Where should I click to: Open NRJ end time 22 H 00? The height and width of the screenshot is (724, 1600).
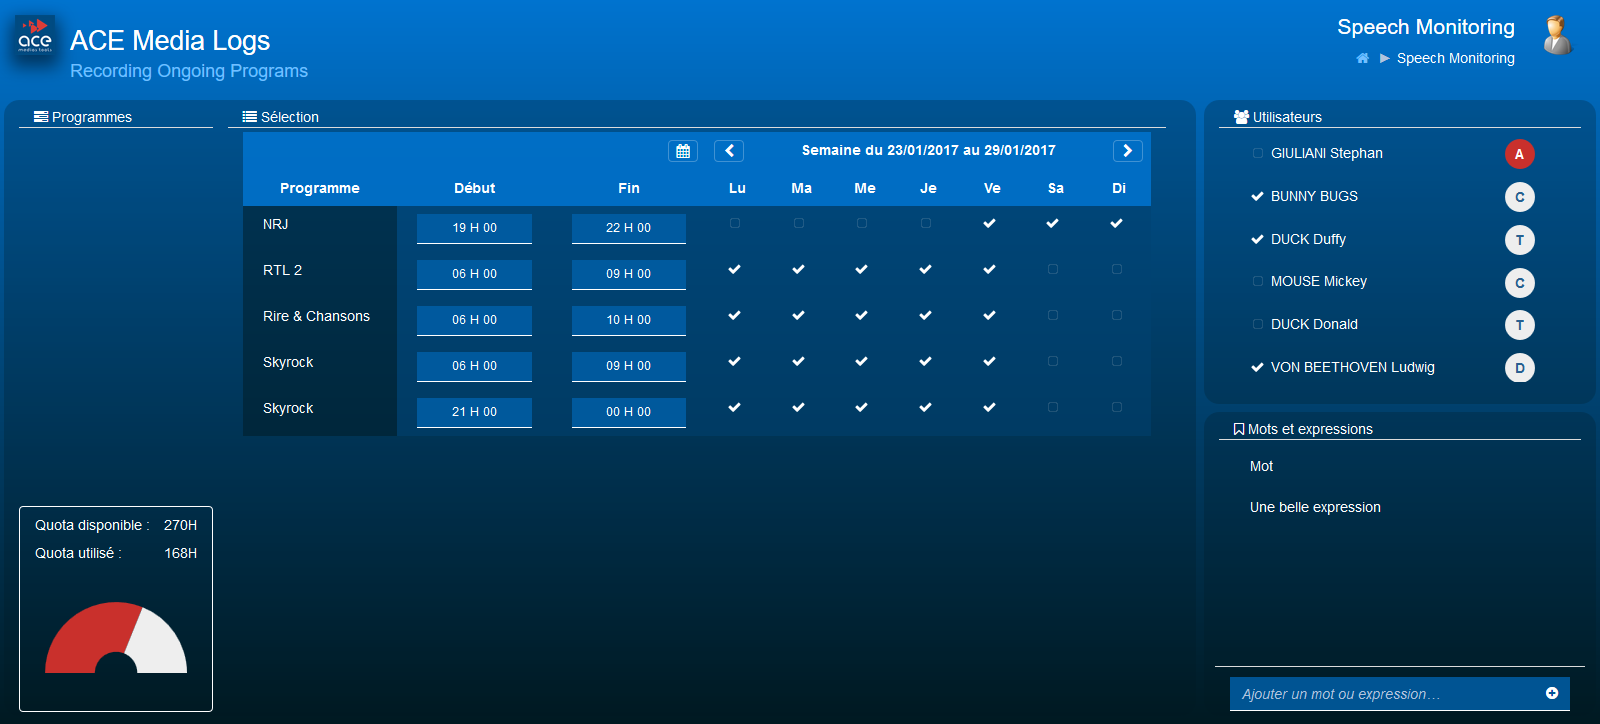click(629, 228)
